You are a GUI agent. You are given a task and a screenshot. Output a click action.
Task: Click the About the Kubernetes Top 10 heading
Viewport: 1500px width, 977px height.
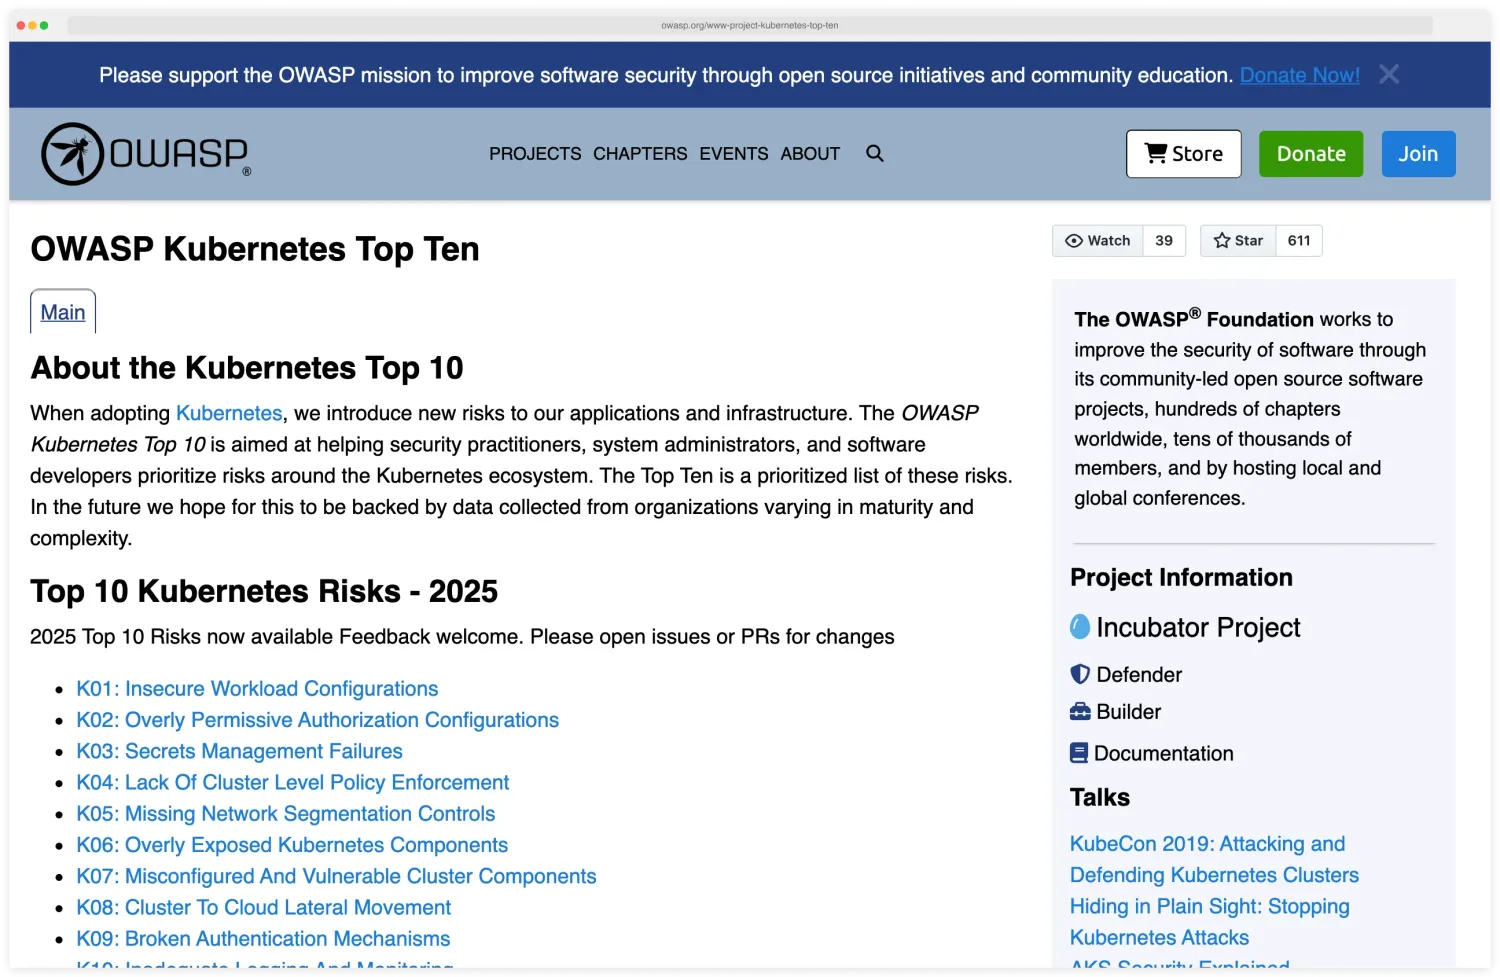pyautogui.click(x=247, y=368)
